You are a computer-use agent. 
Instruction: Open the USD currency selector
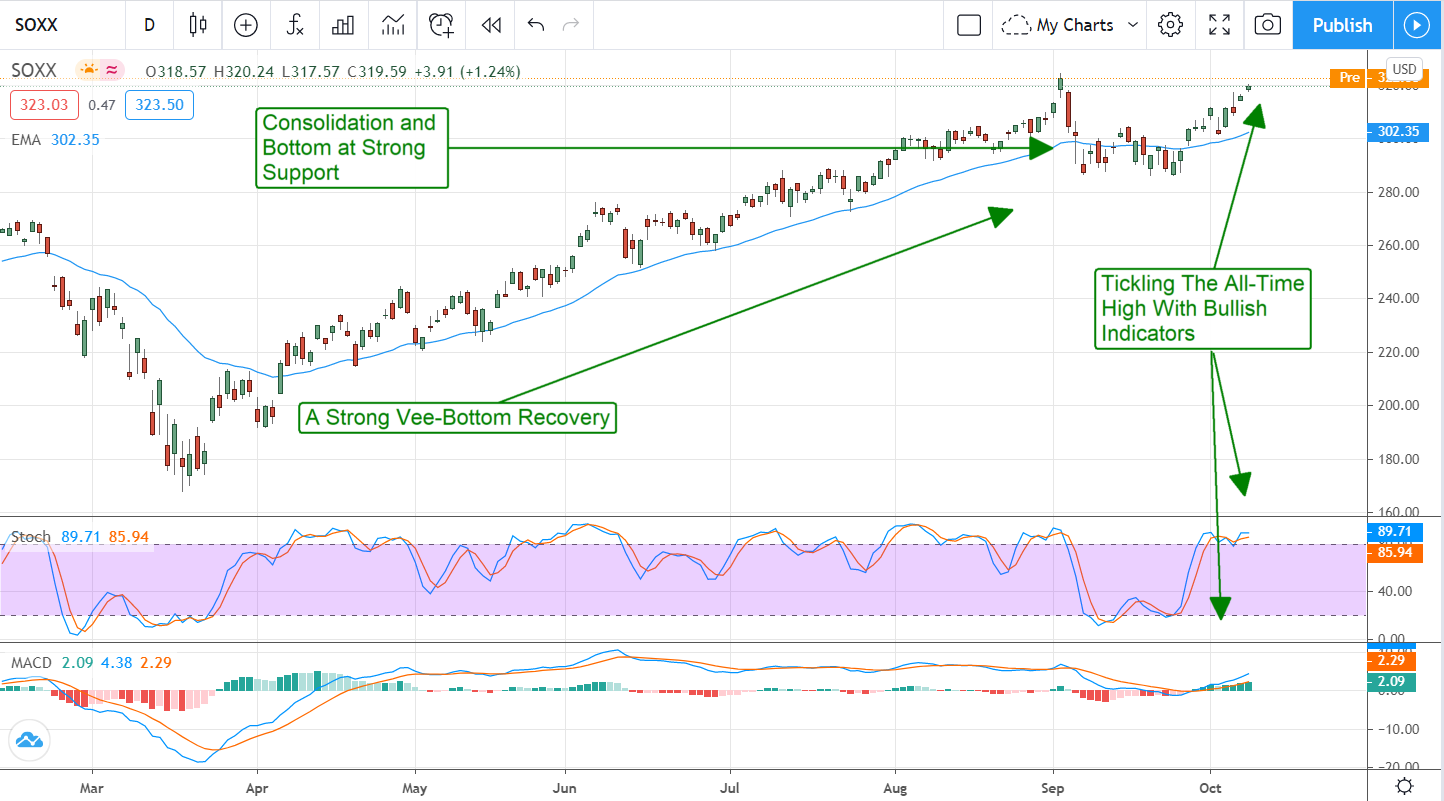click(x=1405, y=69)
